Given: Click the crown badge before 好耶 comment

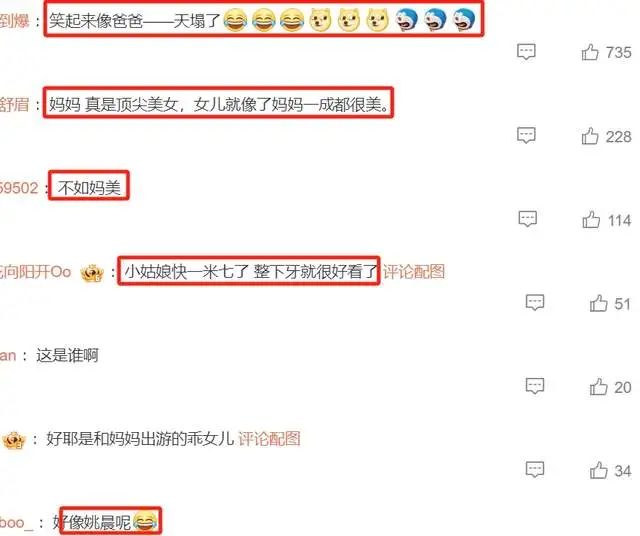Looking at the screenshot, I should point(14,440).
